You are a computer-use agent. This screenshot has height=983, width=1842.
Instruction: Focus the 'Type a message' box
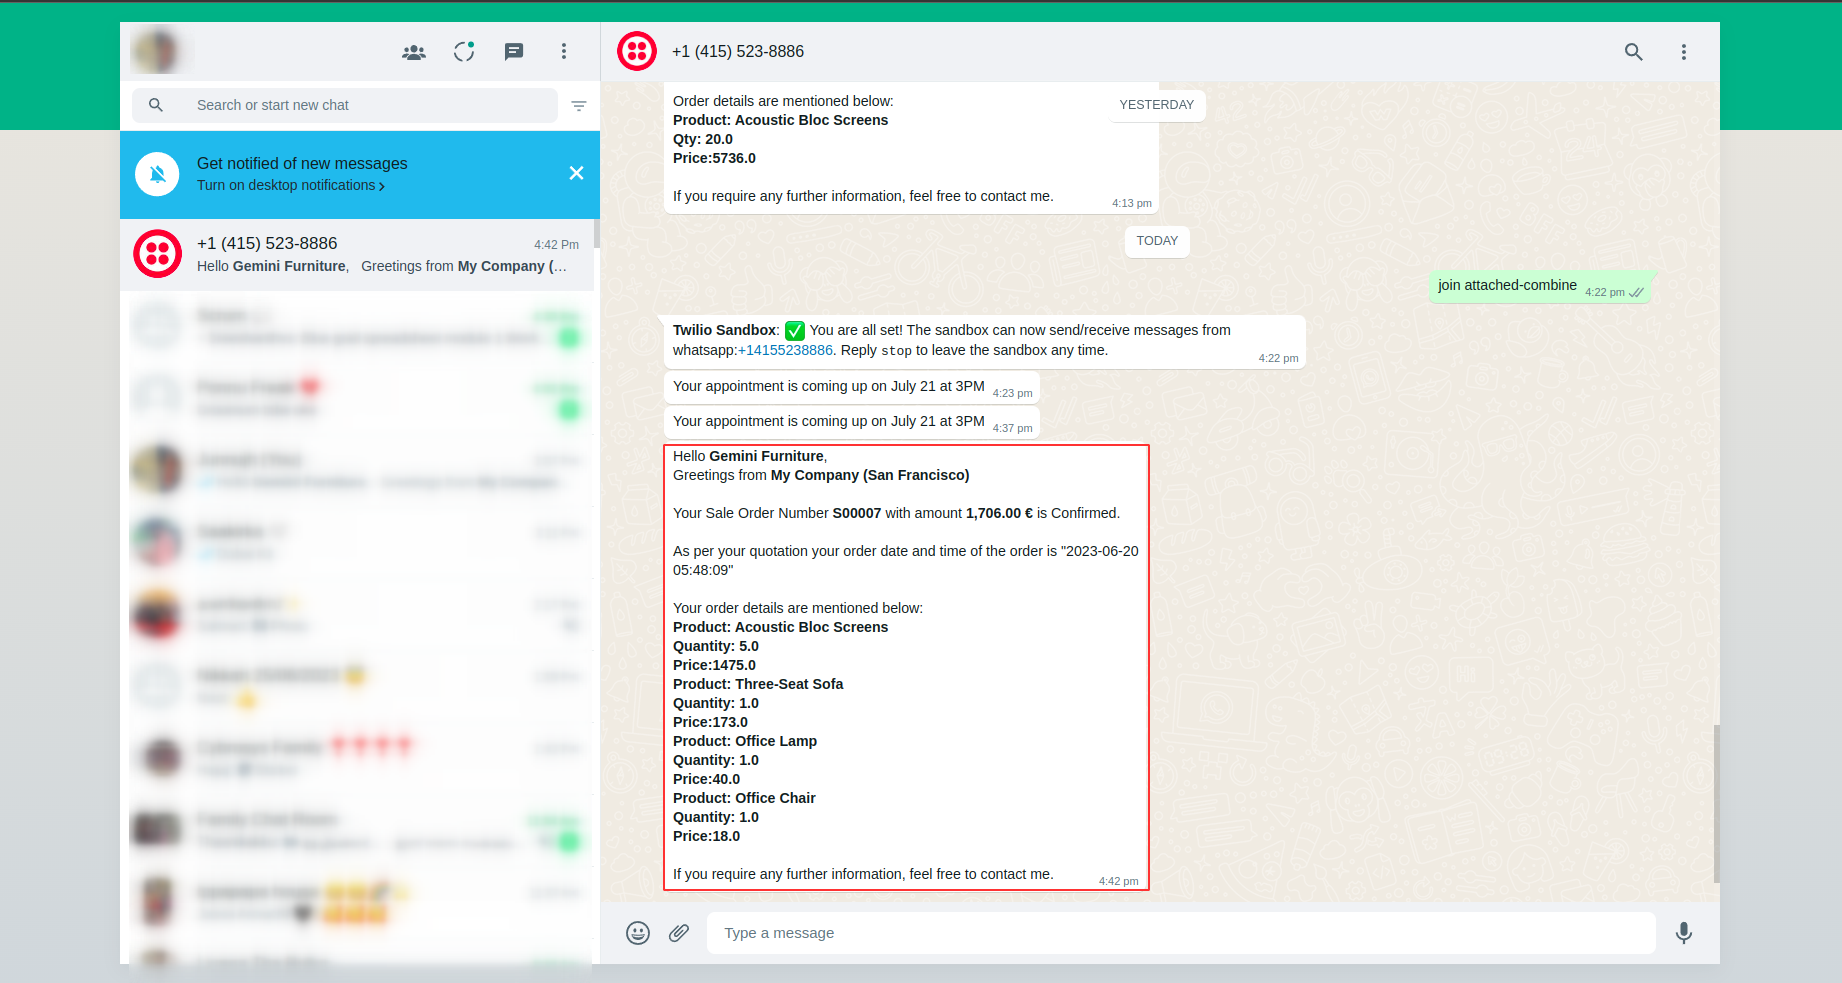pyautogui.click(x=1181, y=933)
